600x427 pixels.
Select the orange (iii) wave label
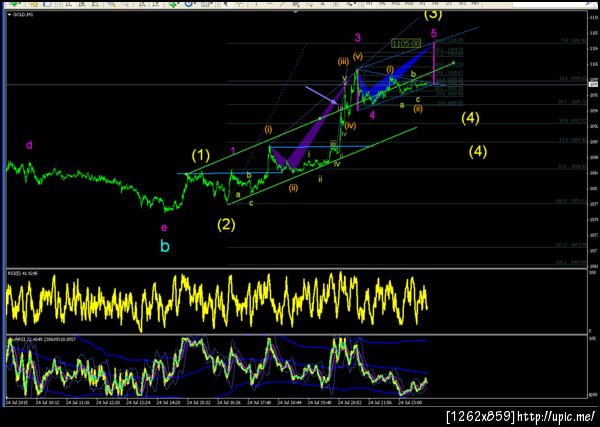[342, 62]
